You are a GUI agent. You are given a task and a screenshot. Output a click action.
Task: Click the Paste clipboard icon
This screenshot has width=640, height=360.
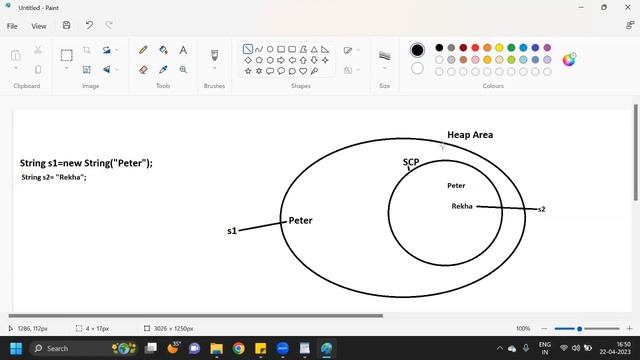16,55
